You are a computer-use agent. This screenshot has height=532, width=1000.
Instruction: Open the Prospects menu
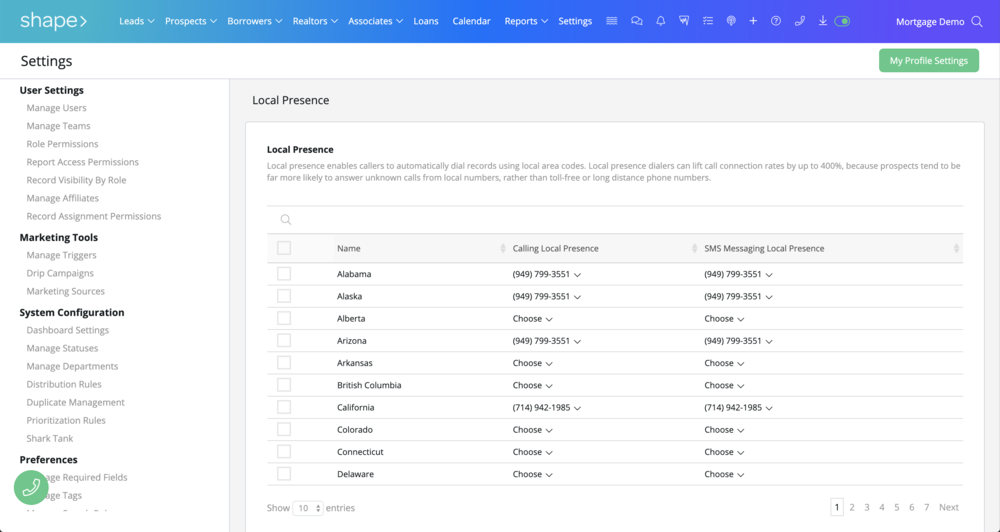click(191, 21)
